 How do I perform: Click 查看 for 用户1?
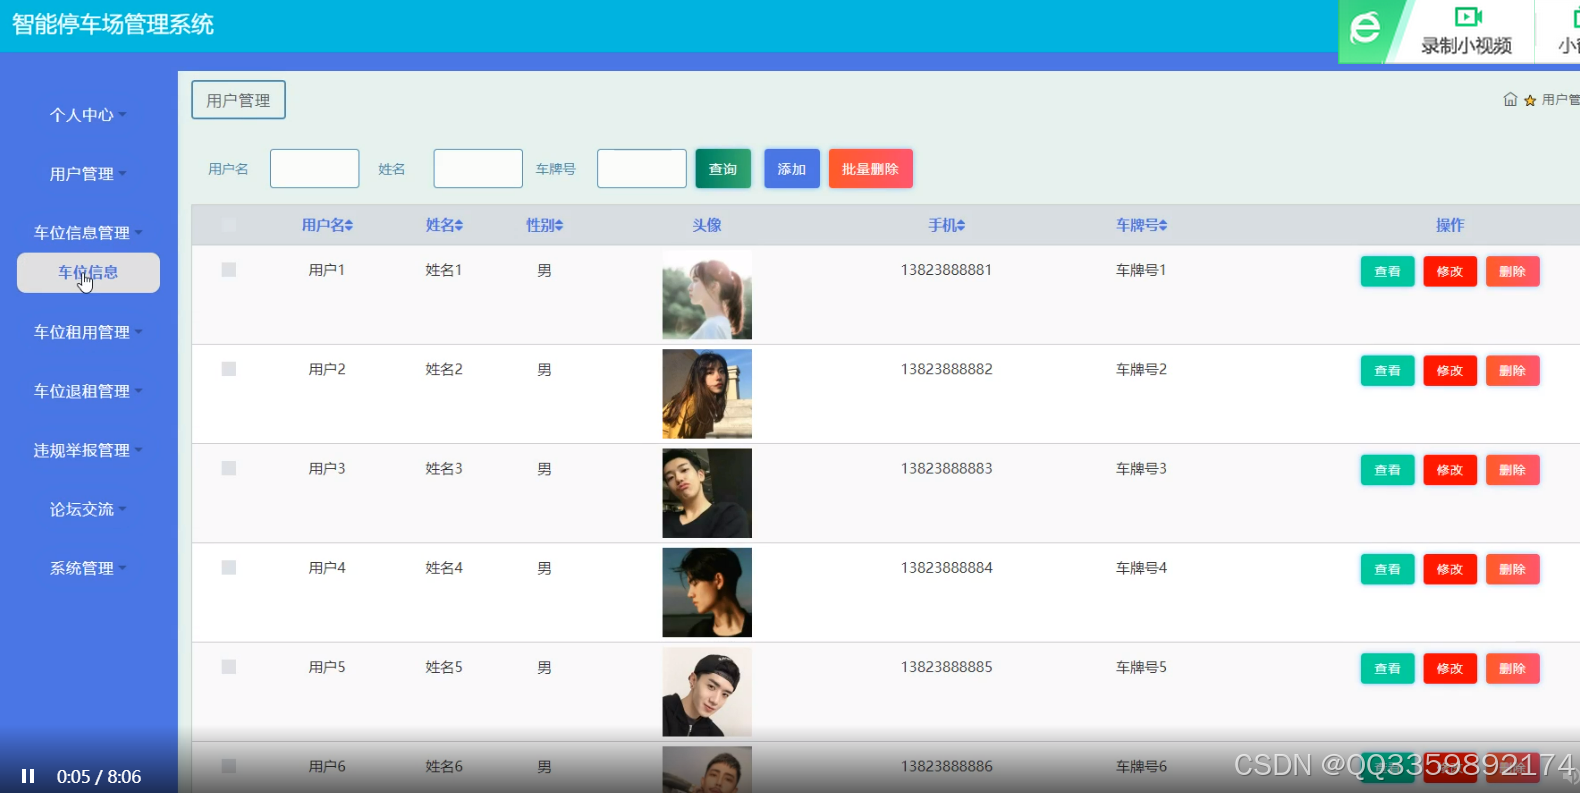click(x=1387, y=272)
